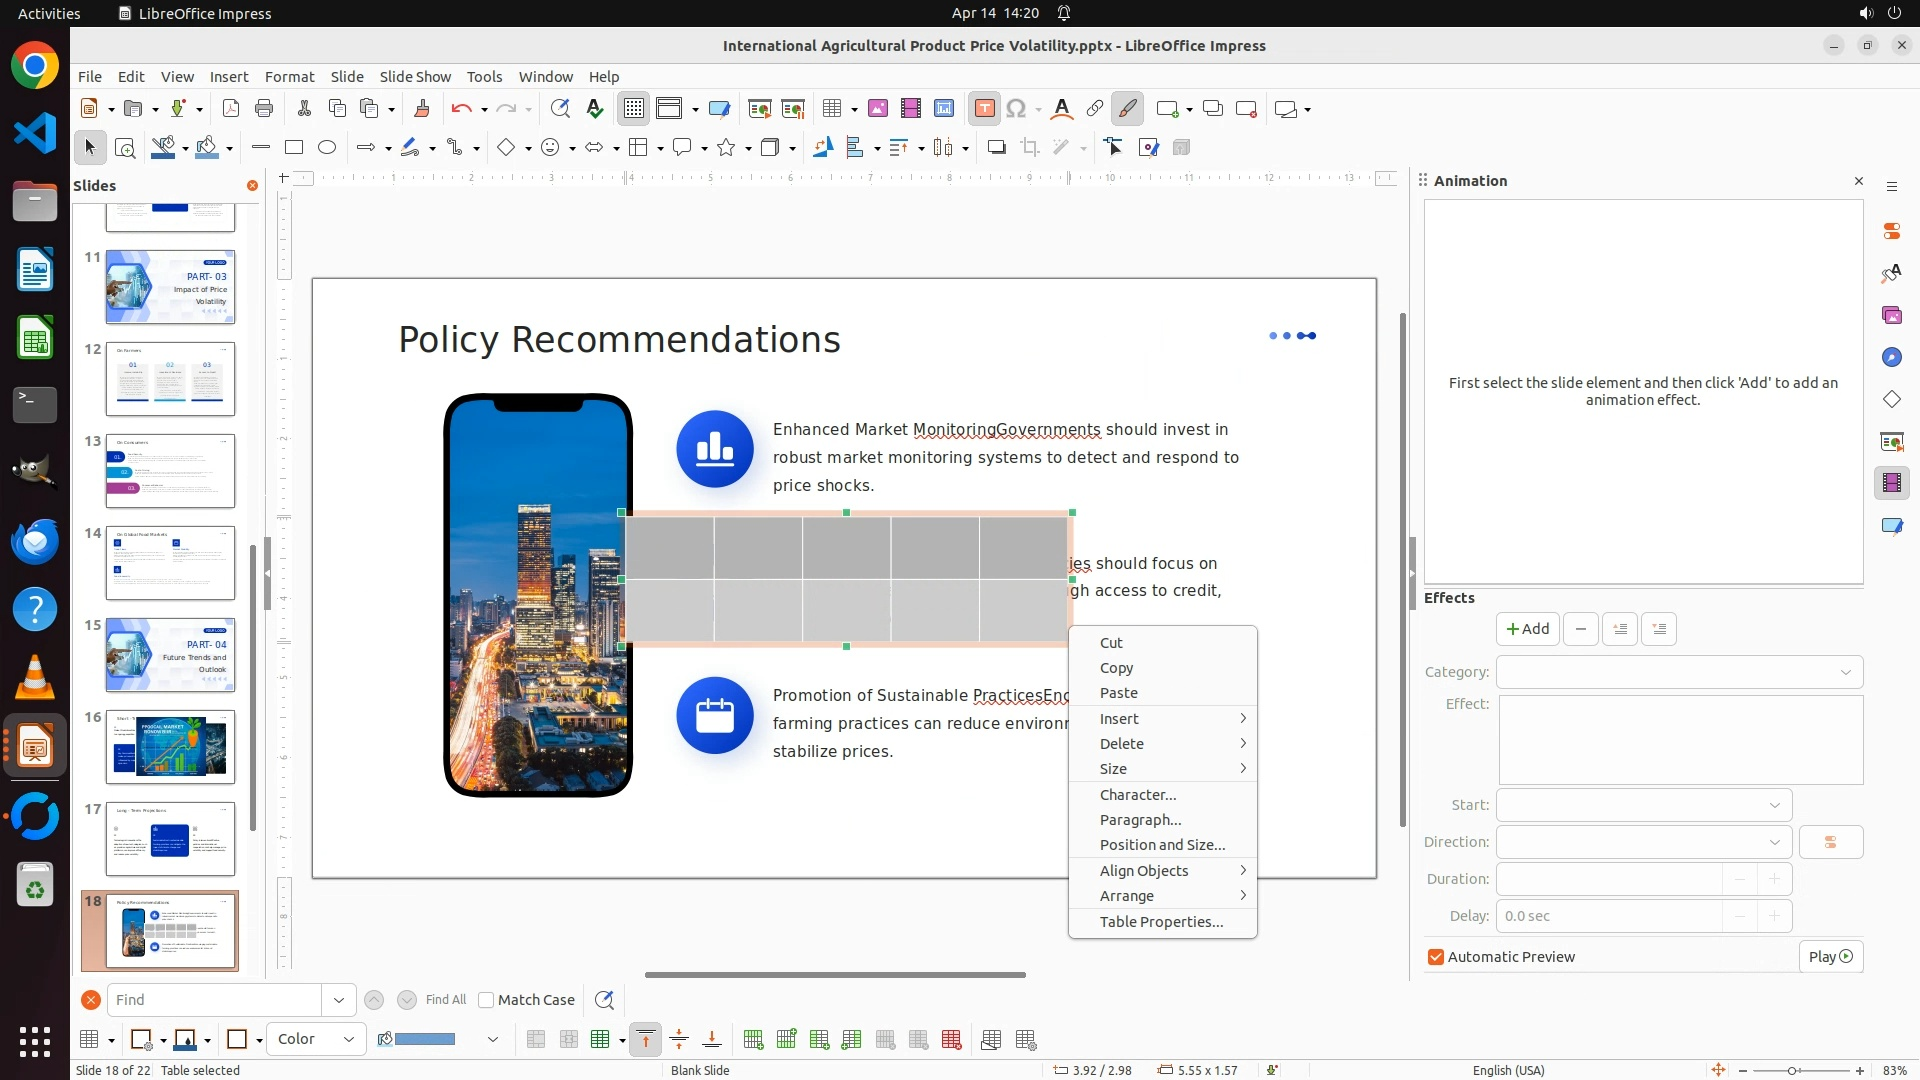Click the Add effect button
Image resolution: width=1920 pixels, height=1080 pixels.
(1527, 629)
